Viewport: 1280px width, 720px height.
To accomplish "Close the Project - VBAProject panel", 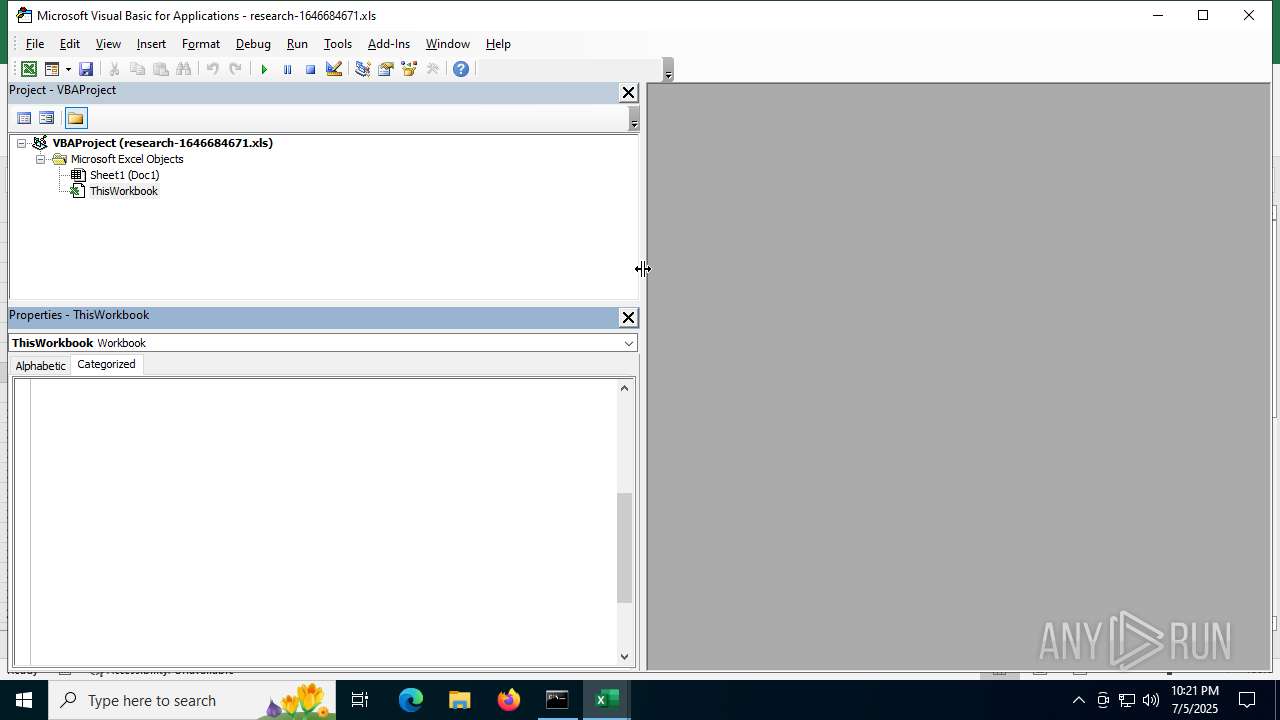I will 628,93.
